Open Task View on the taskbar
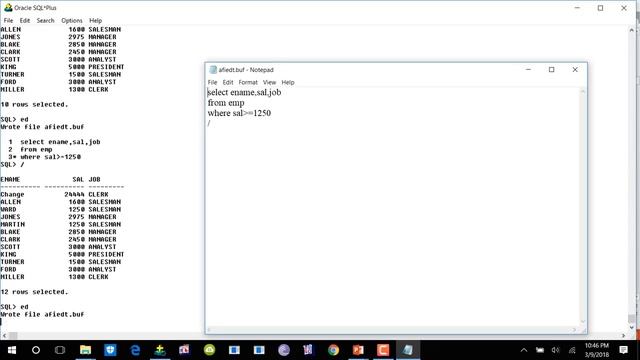 pyautogui.click(x=60, y=350)
